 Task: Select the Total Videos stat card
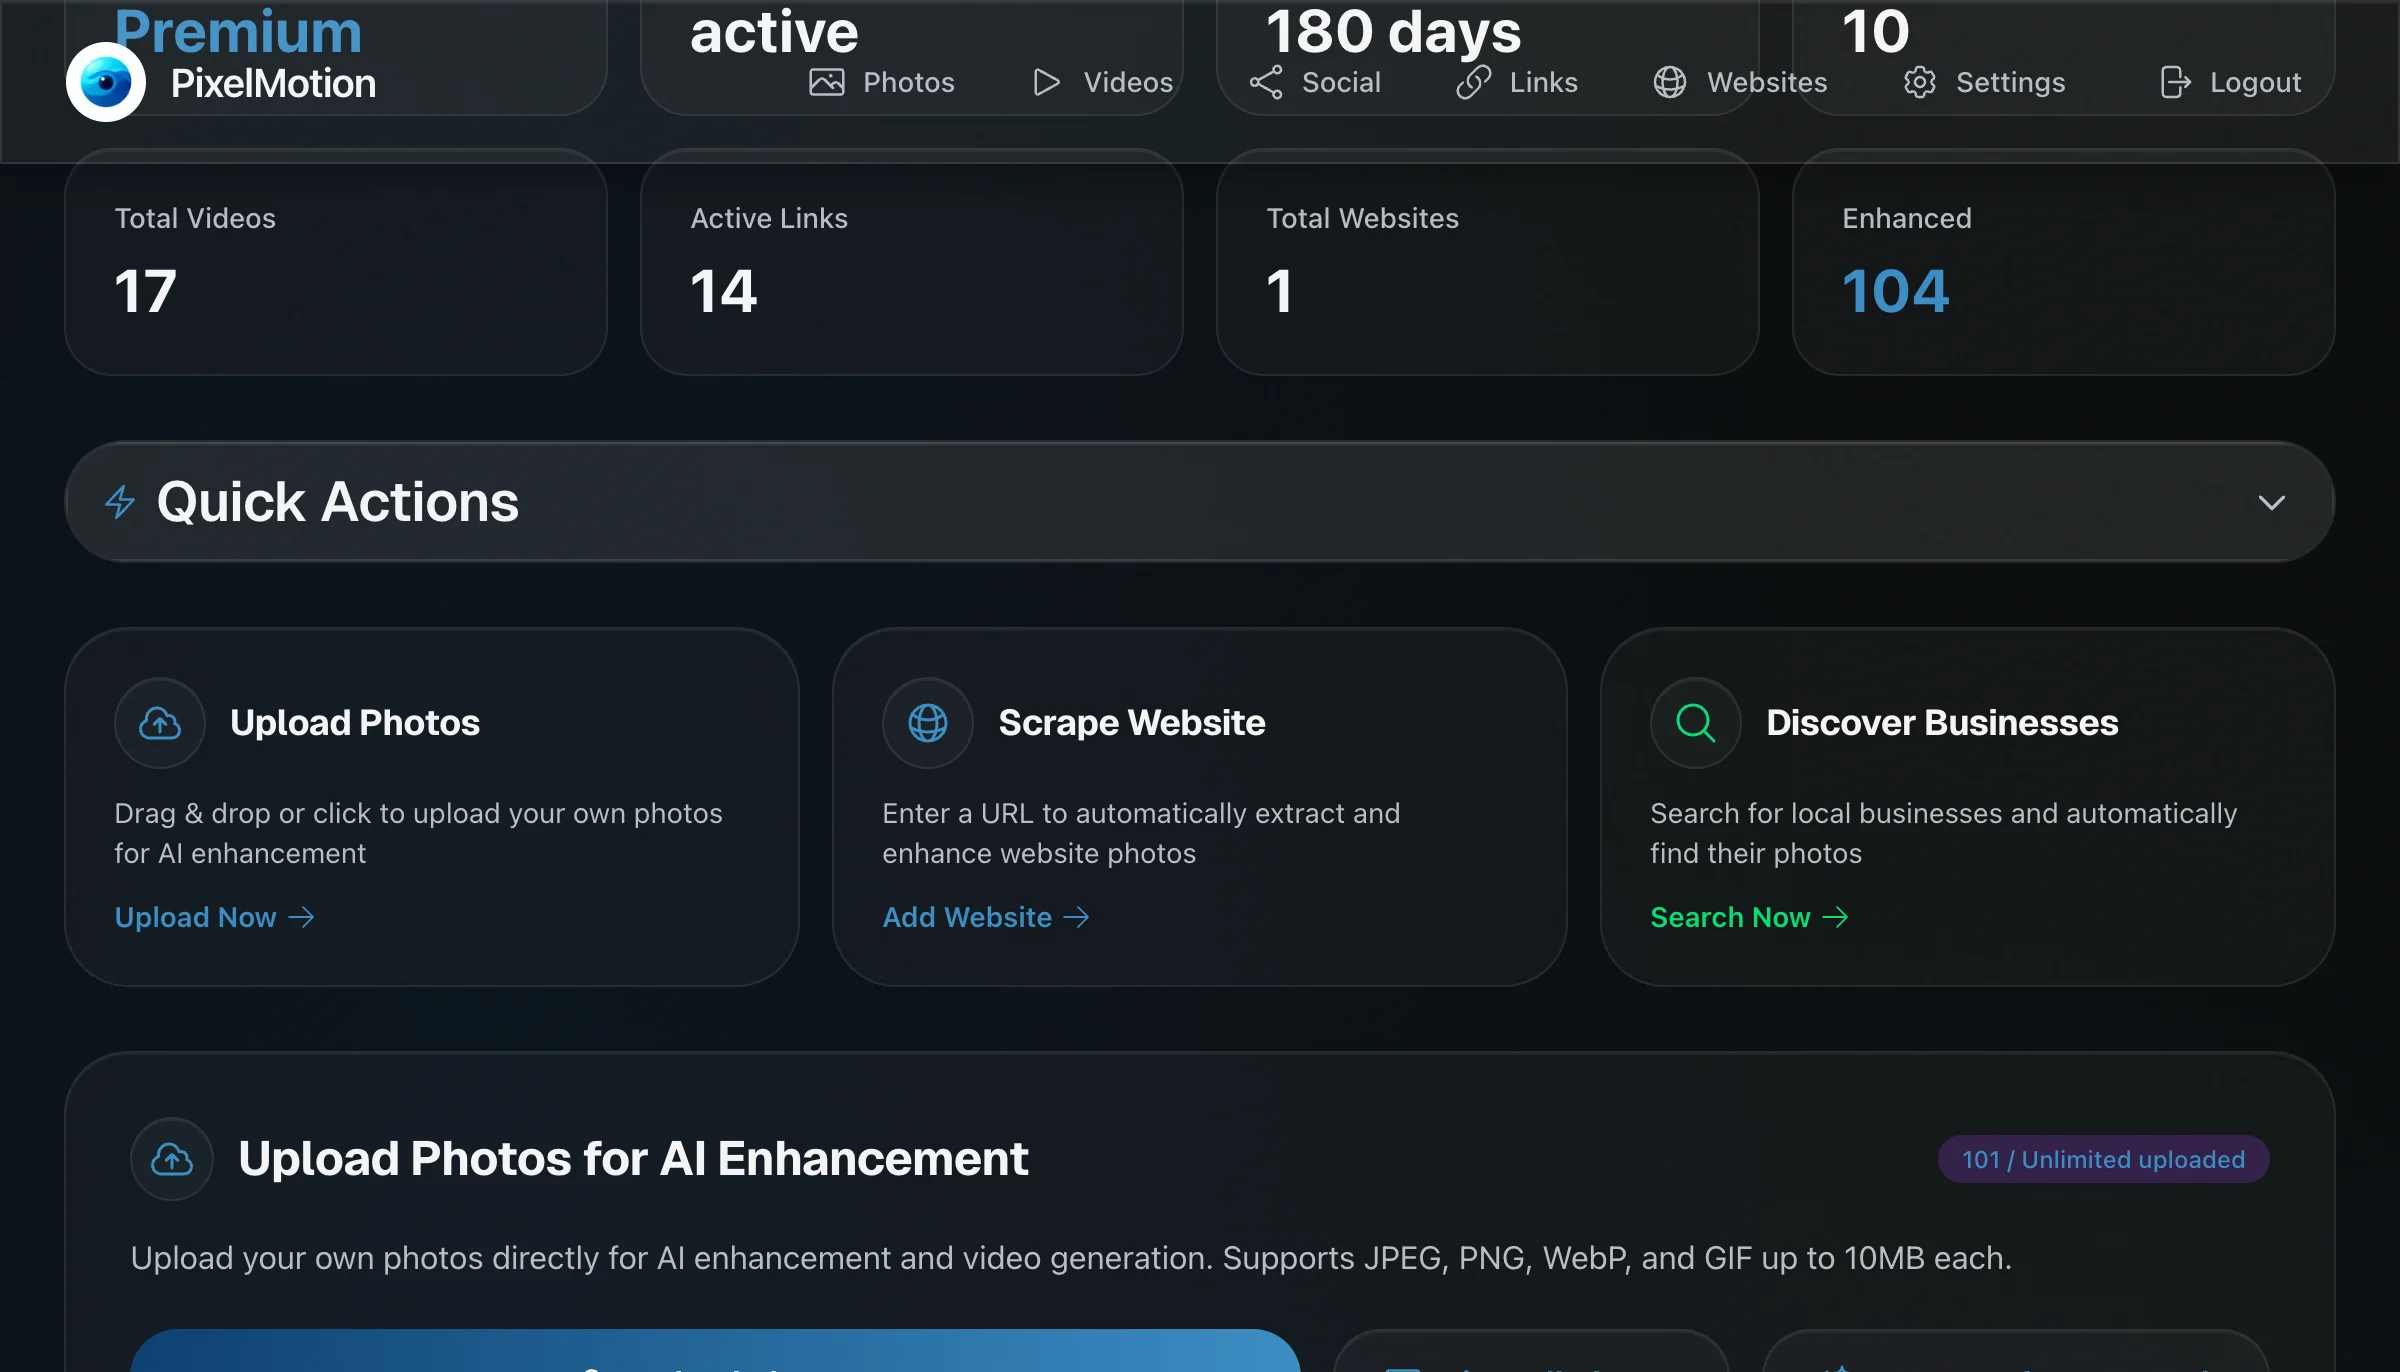(x=336, y=262)
